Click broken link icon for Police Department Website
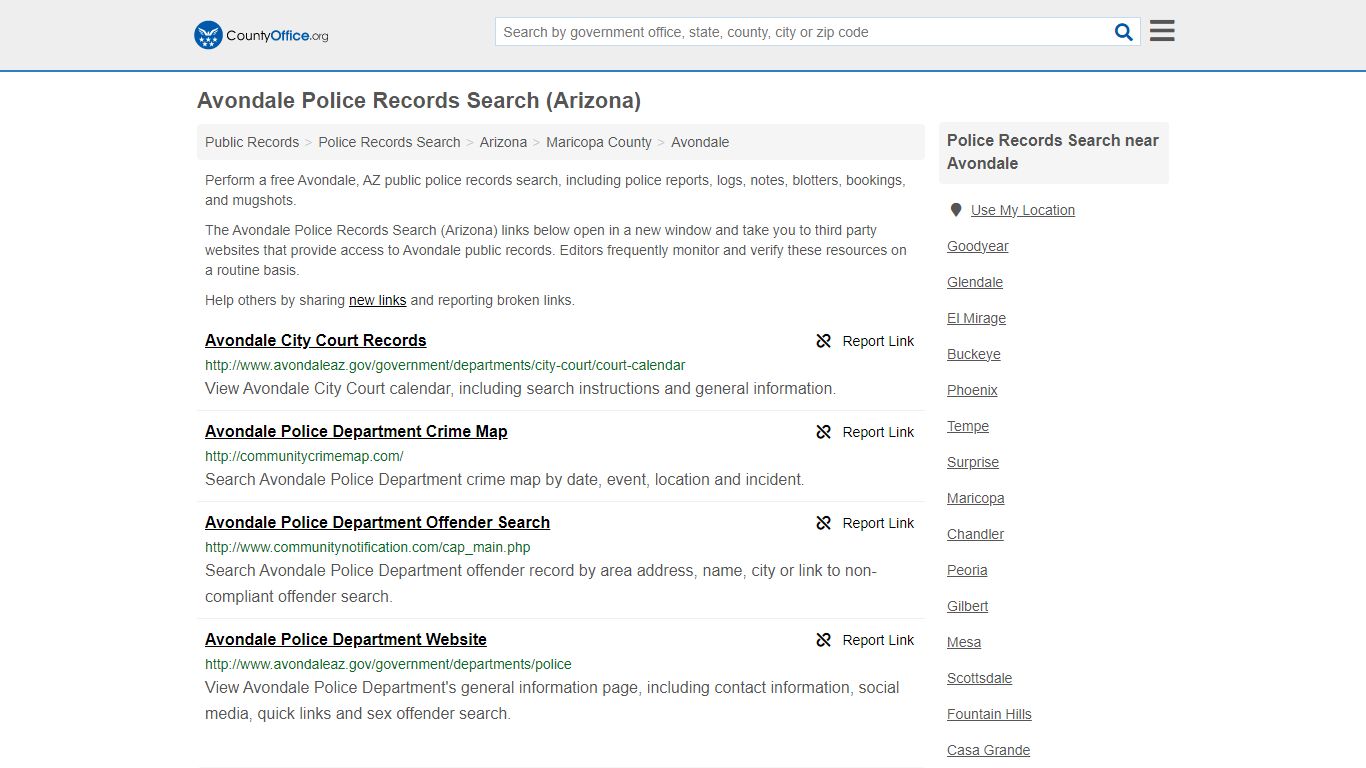 (824, 640)
